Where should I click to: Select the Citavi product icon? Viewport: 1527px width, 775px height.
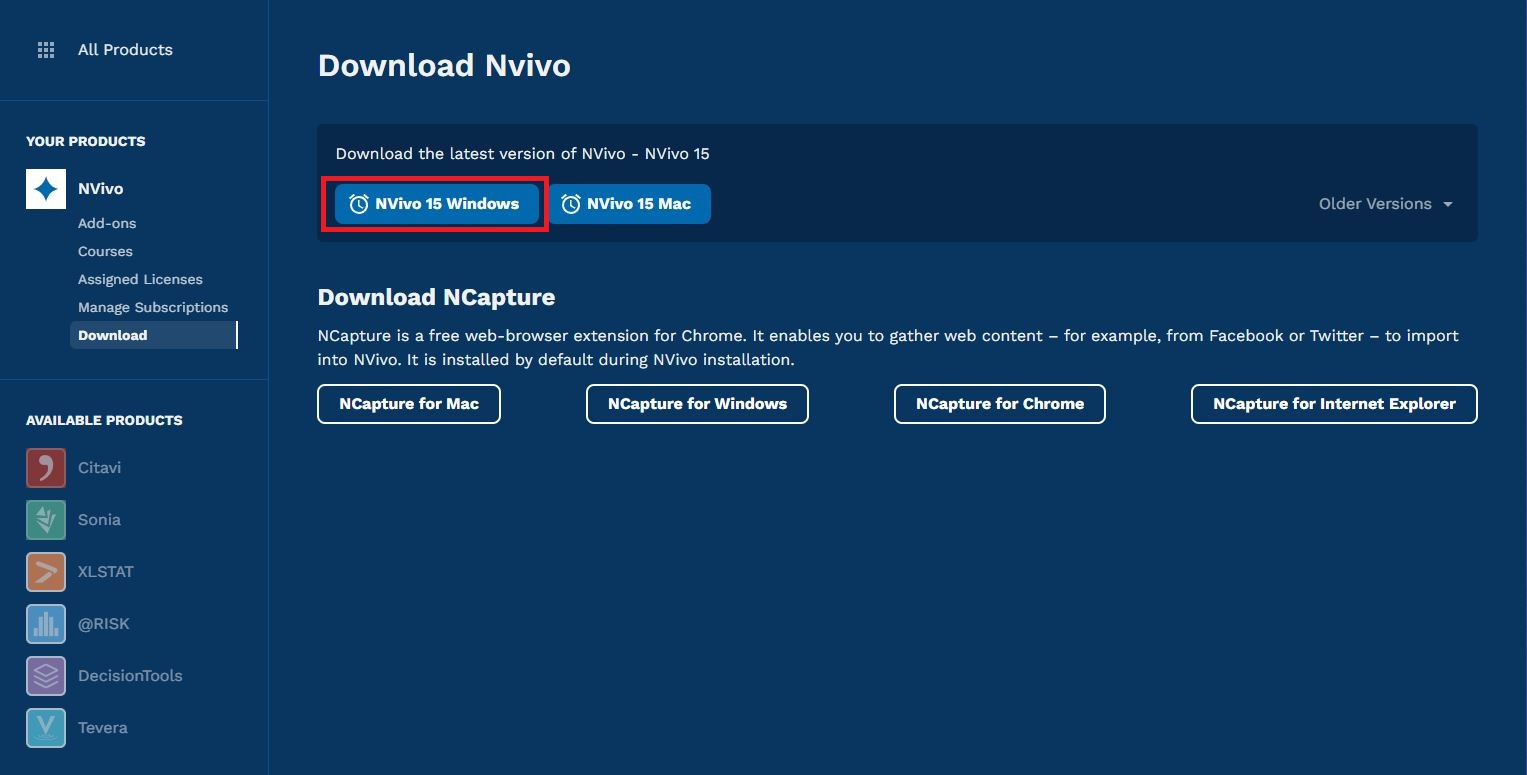tap(46, 468)
